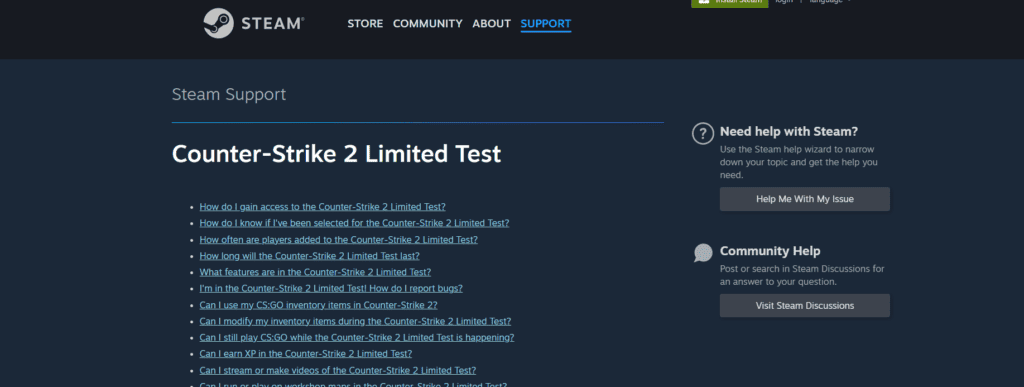Image resolution: width=1024 pixels, height=387 pixels.
Task: Open the STORE menu
Action: pyautogui.click(x=365, y=23)
